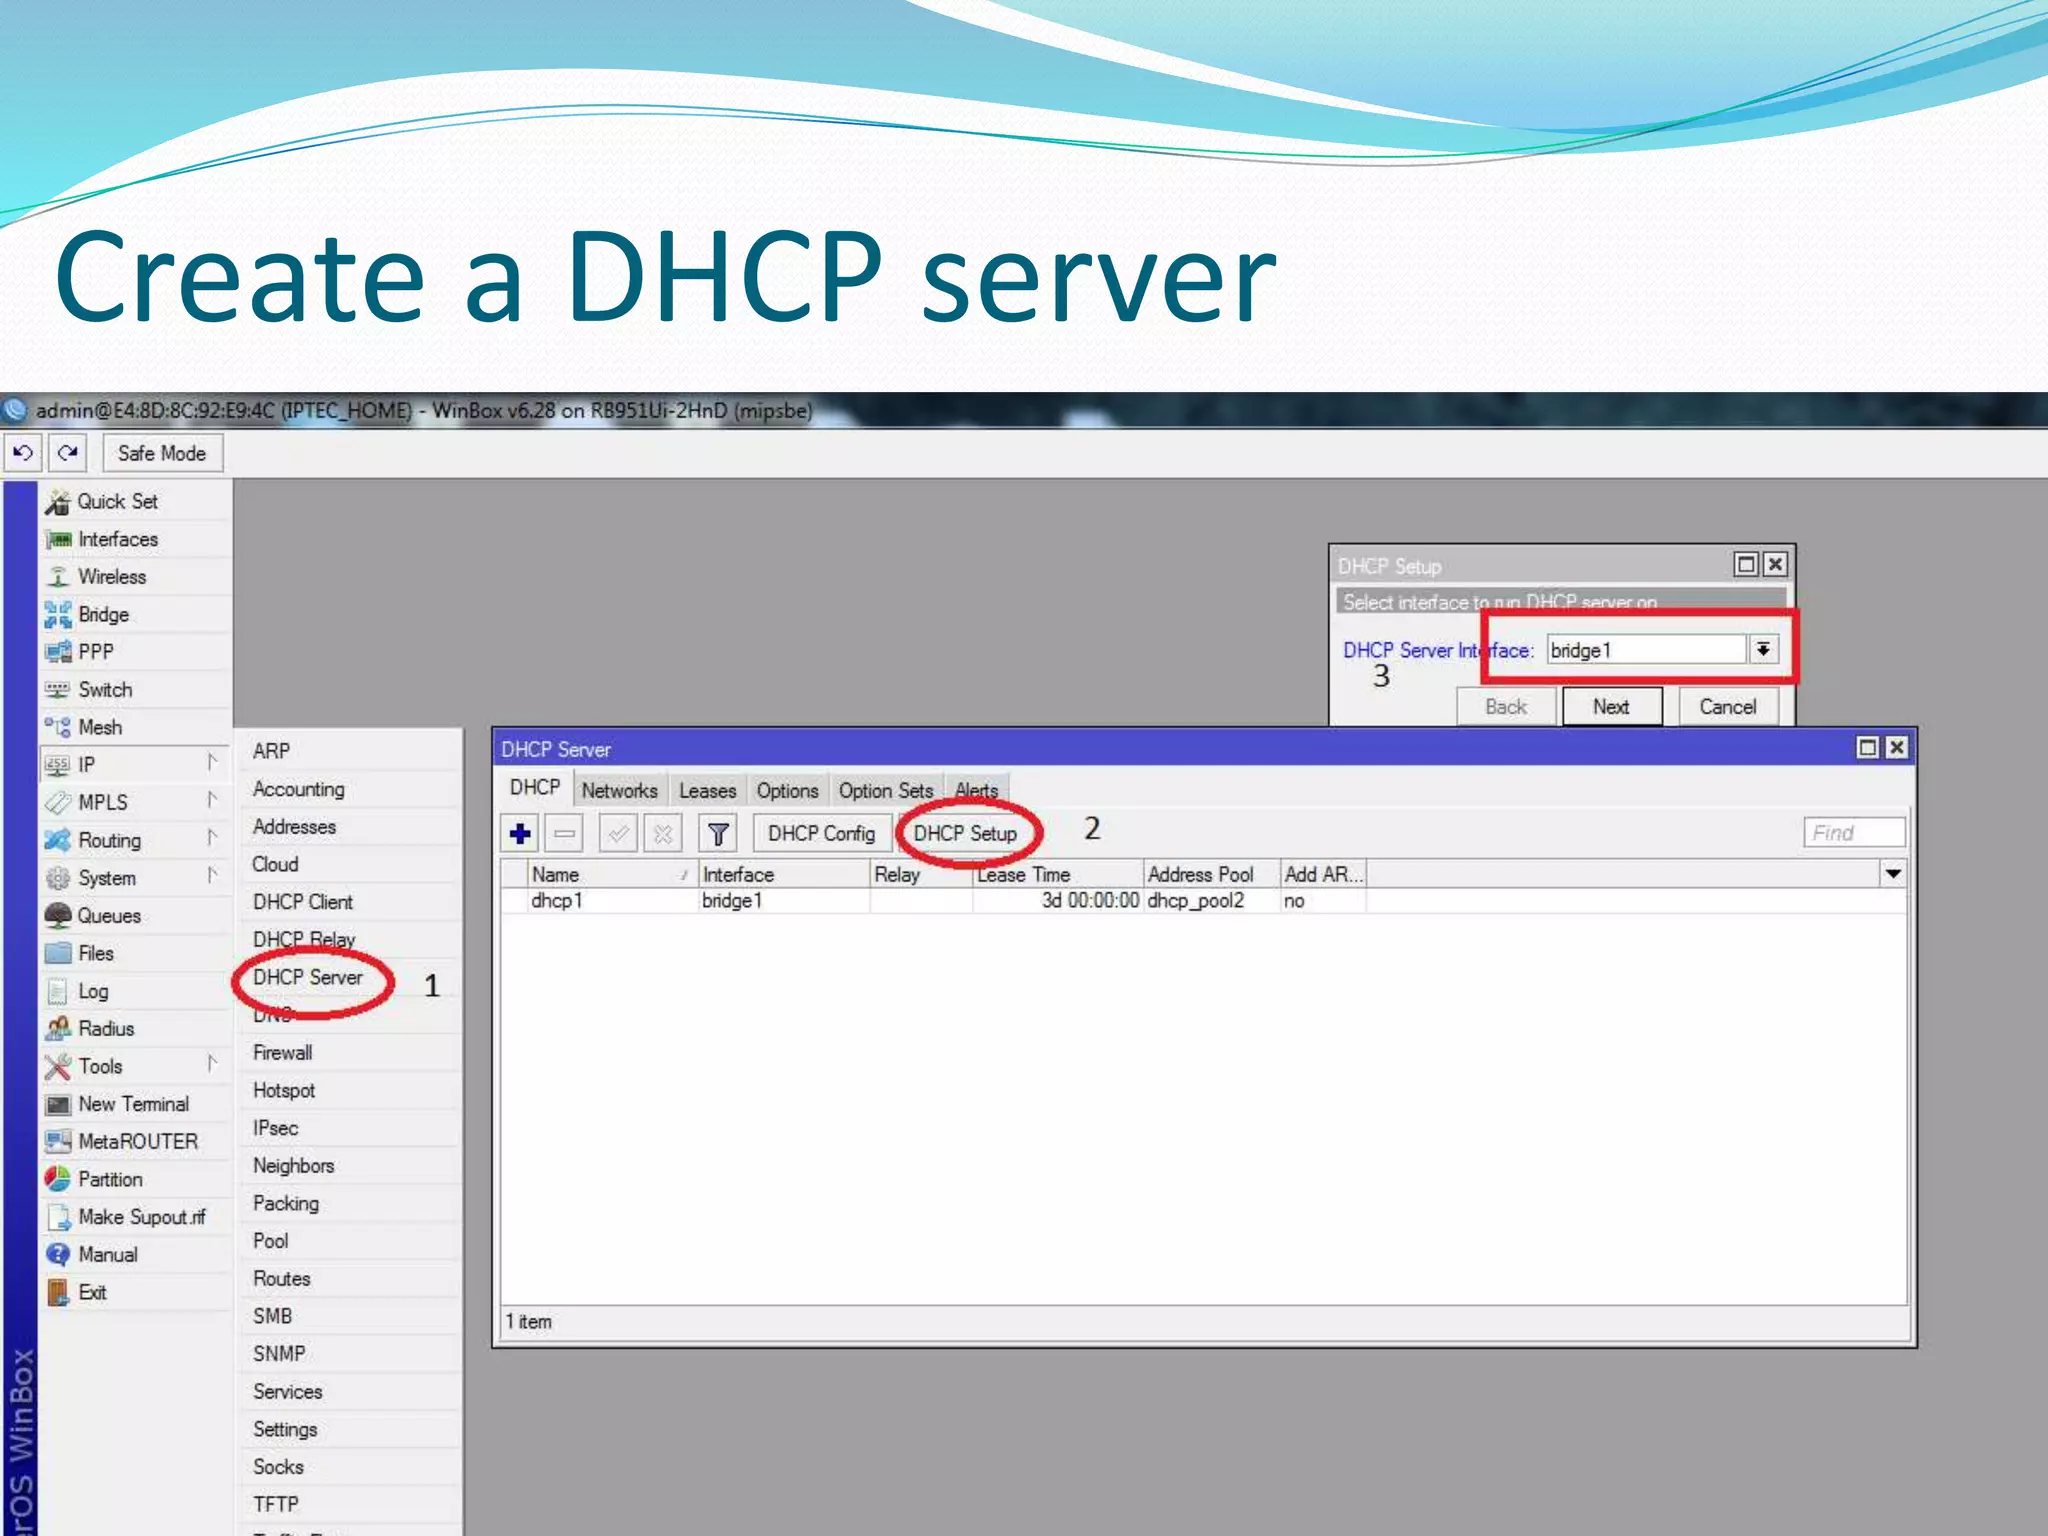The height and width of the screenshot is (1536, 2048).
Task: Switch to the Options tab
Action: (787, 791)
